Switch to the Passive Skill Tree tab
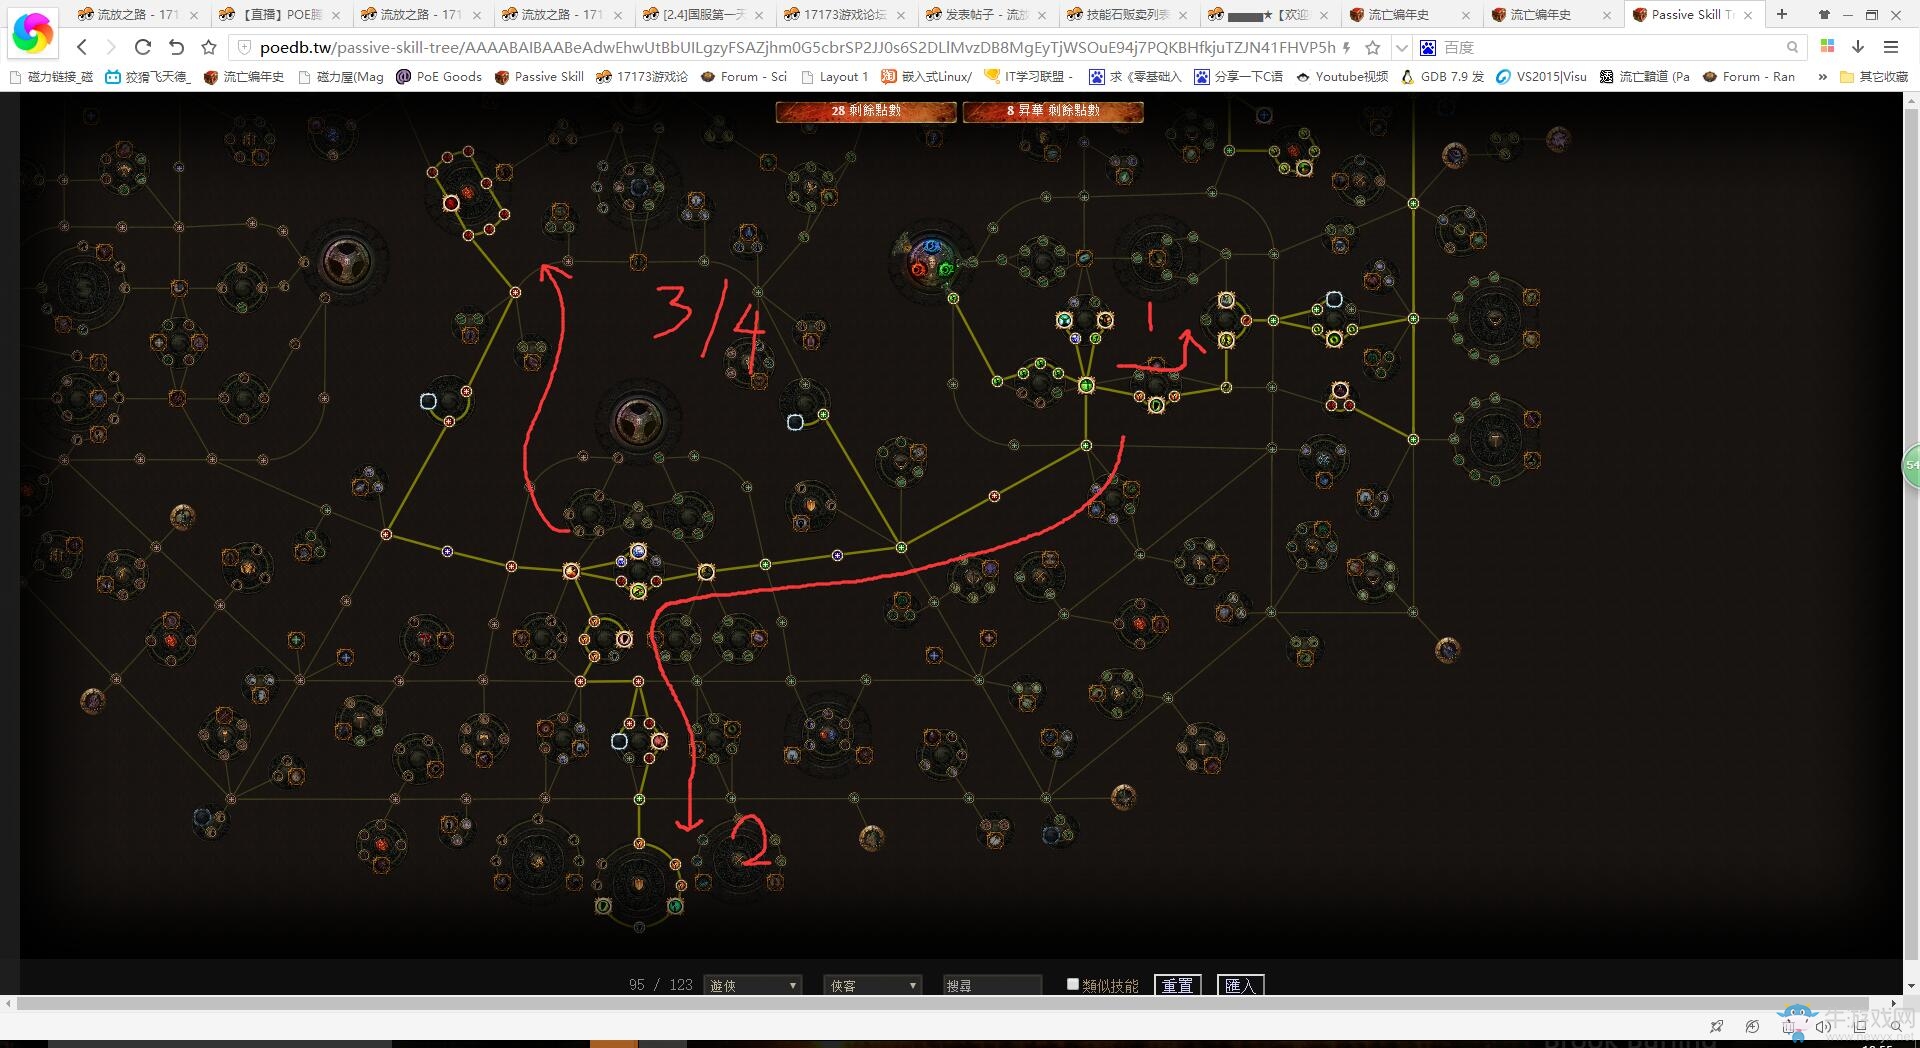This screenshot has height=1048, width=1920. [1694, 14]
